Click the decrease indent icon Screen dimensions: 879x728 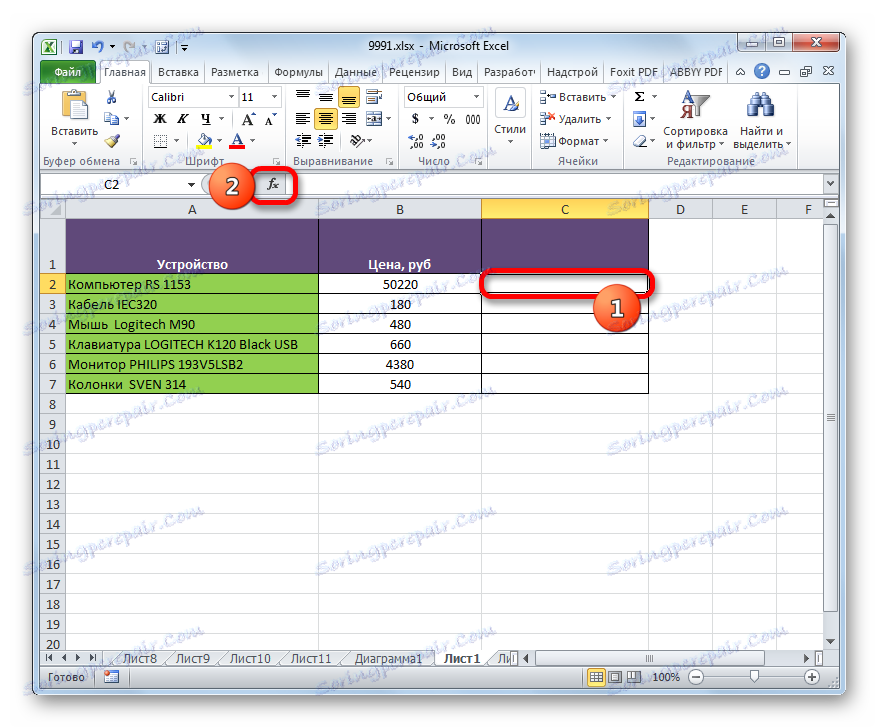pos(303,140)
